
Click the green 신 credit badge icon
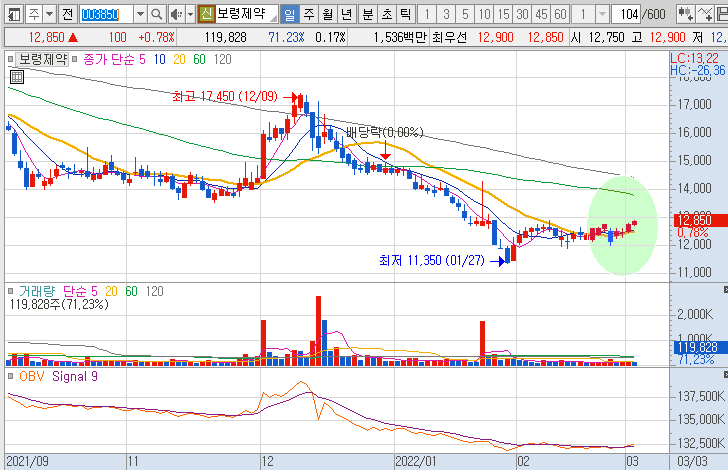(x=207, y=14)
